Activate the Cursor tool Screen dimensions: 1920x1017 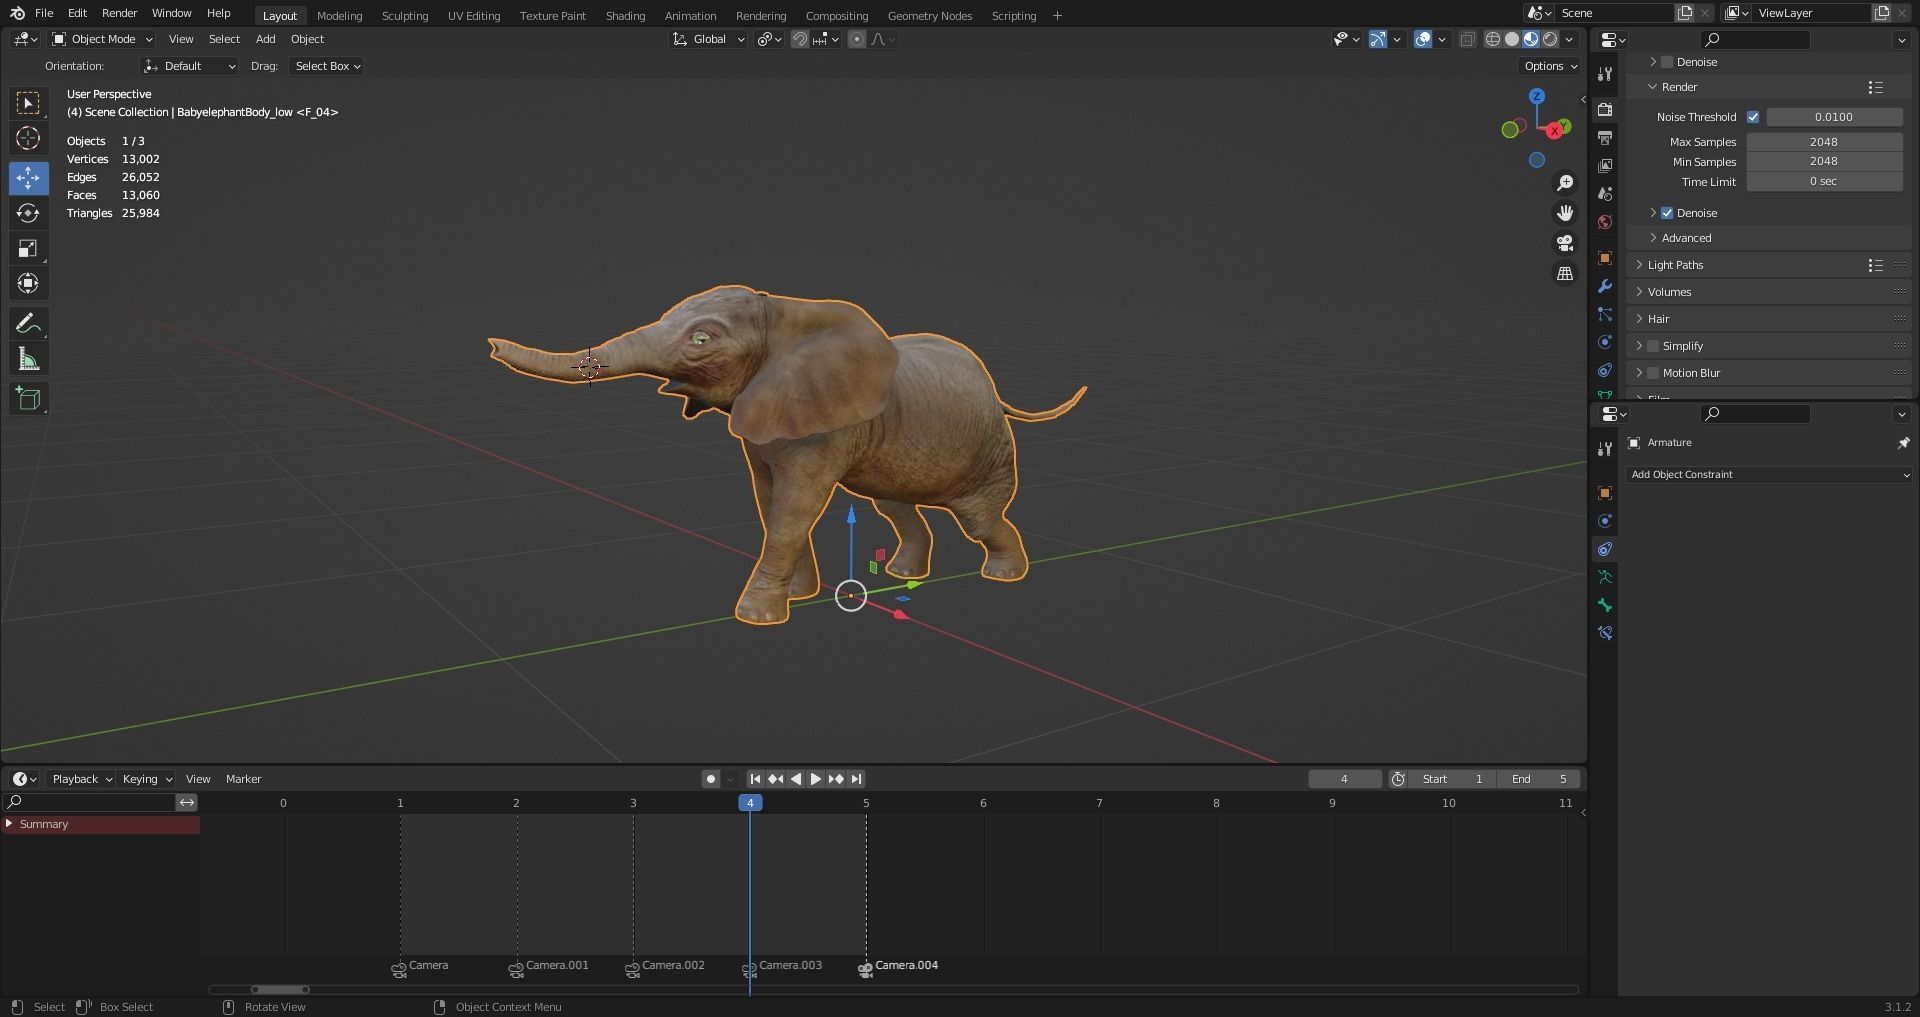pos(28,138)
